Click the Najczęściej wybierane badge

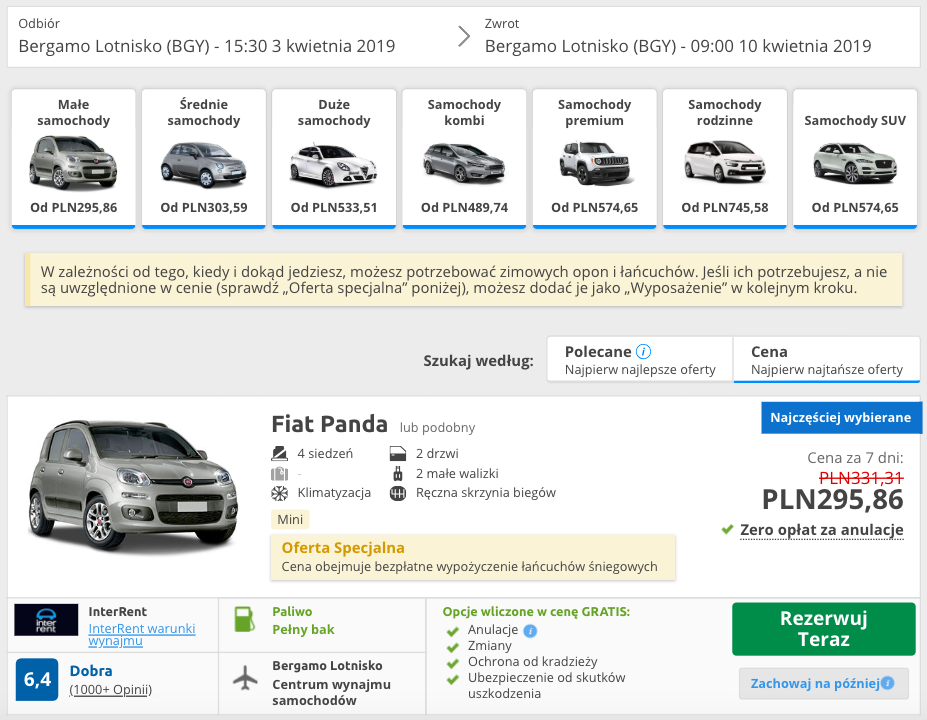tap(841, 417)
